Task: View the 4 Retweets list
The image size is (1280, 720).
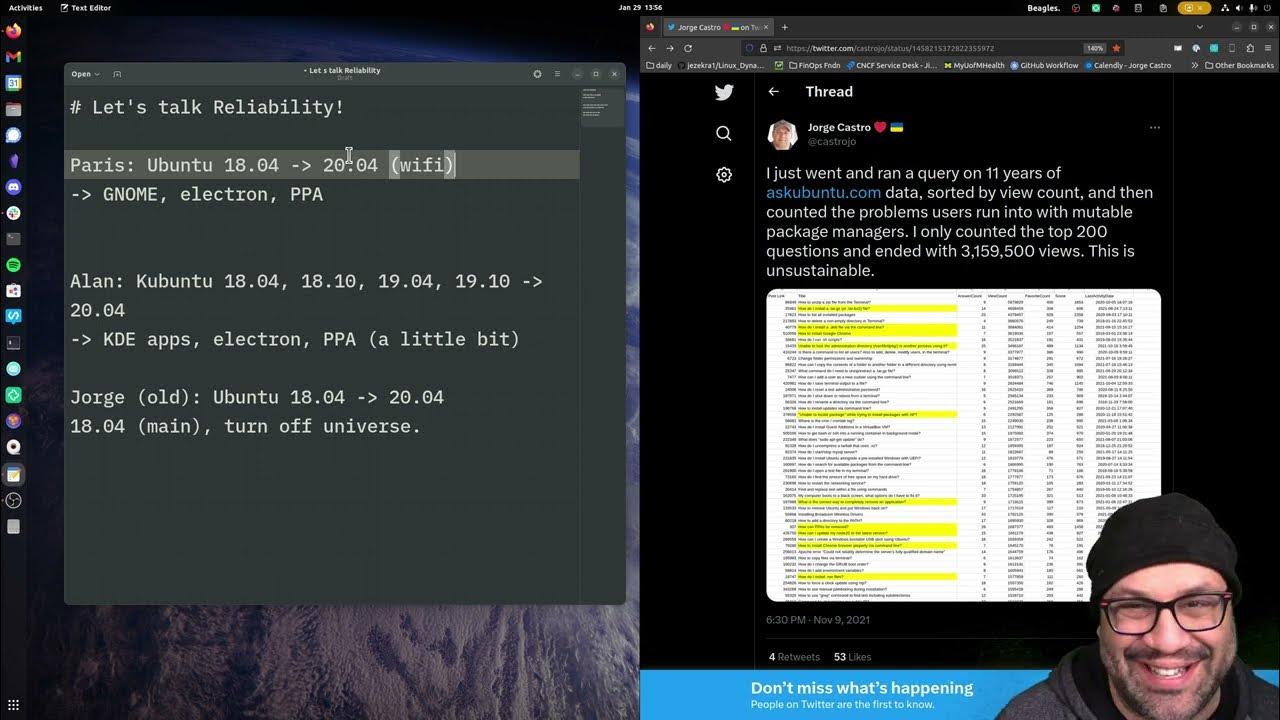Action: [794, 657]
